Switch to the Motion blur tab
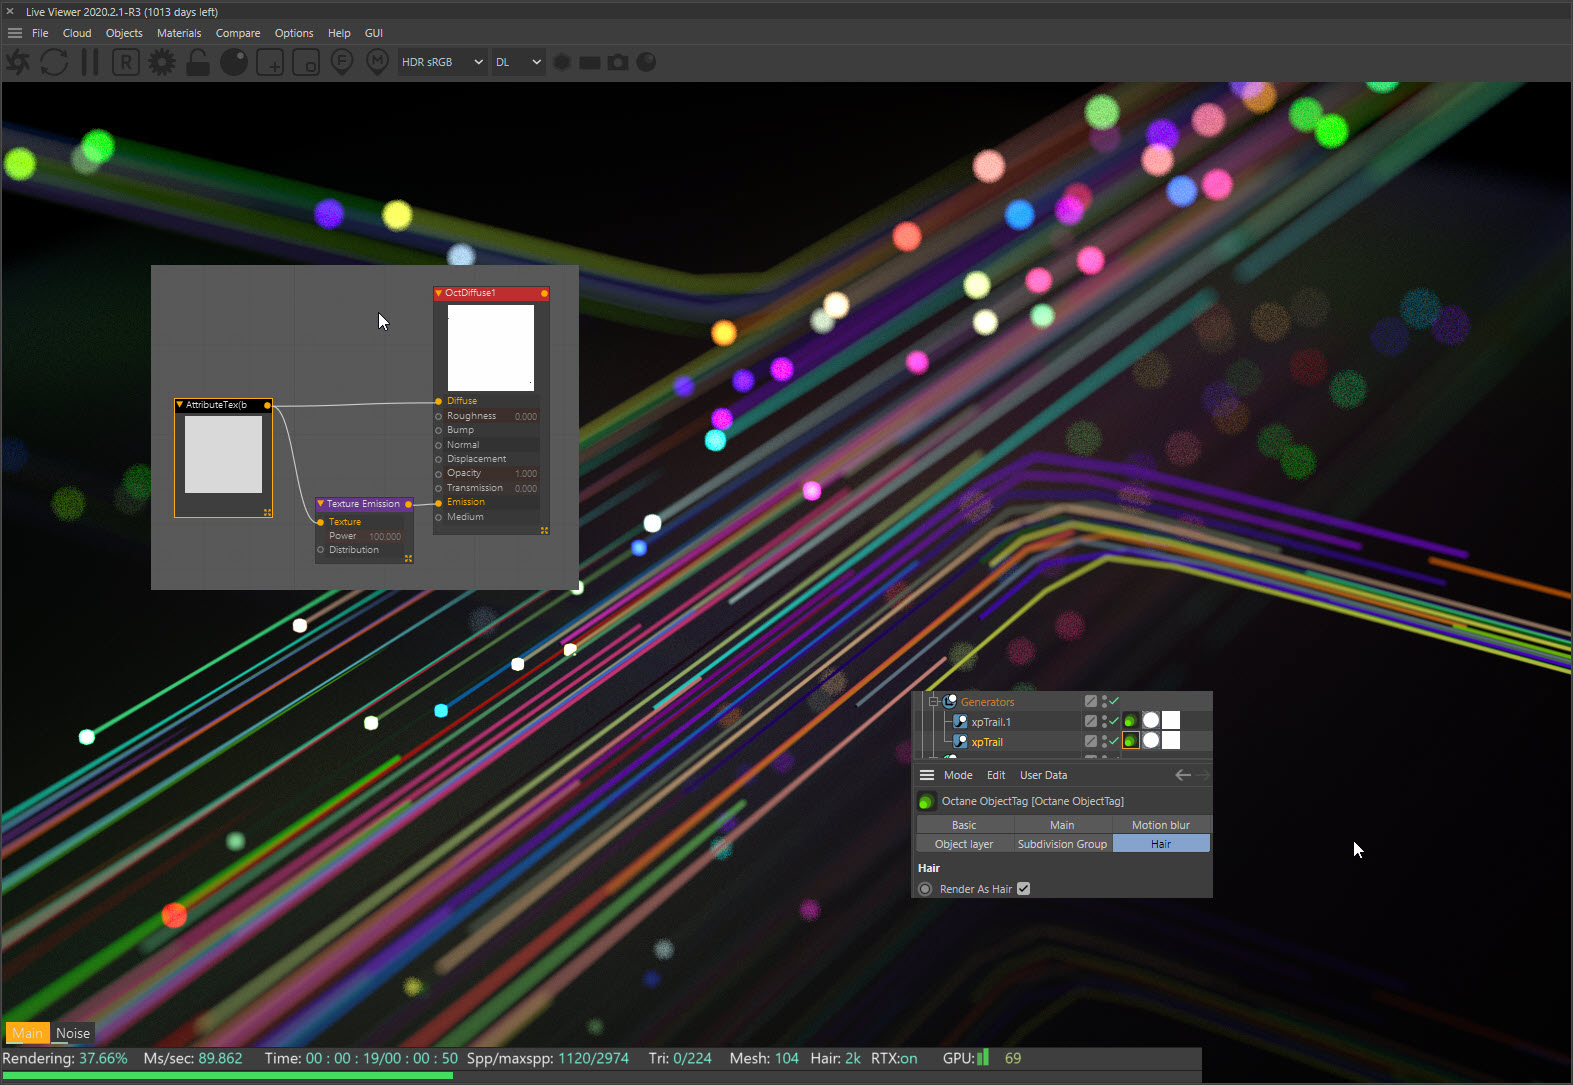Screen dimensions: 1573x1085 pos(1160,825)
